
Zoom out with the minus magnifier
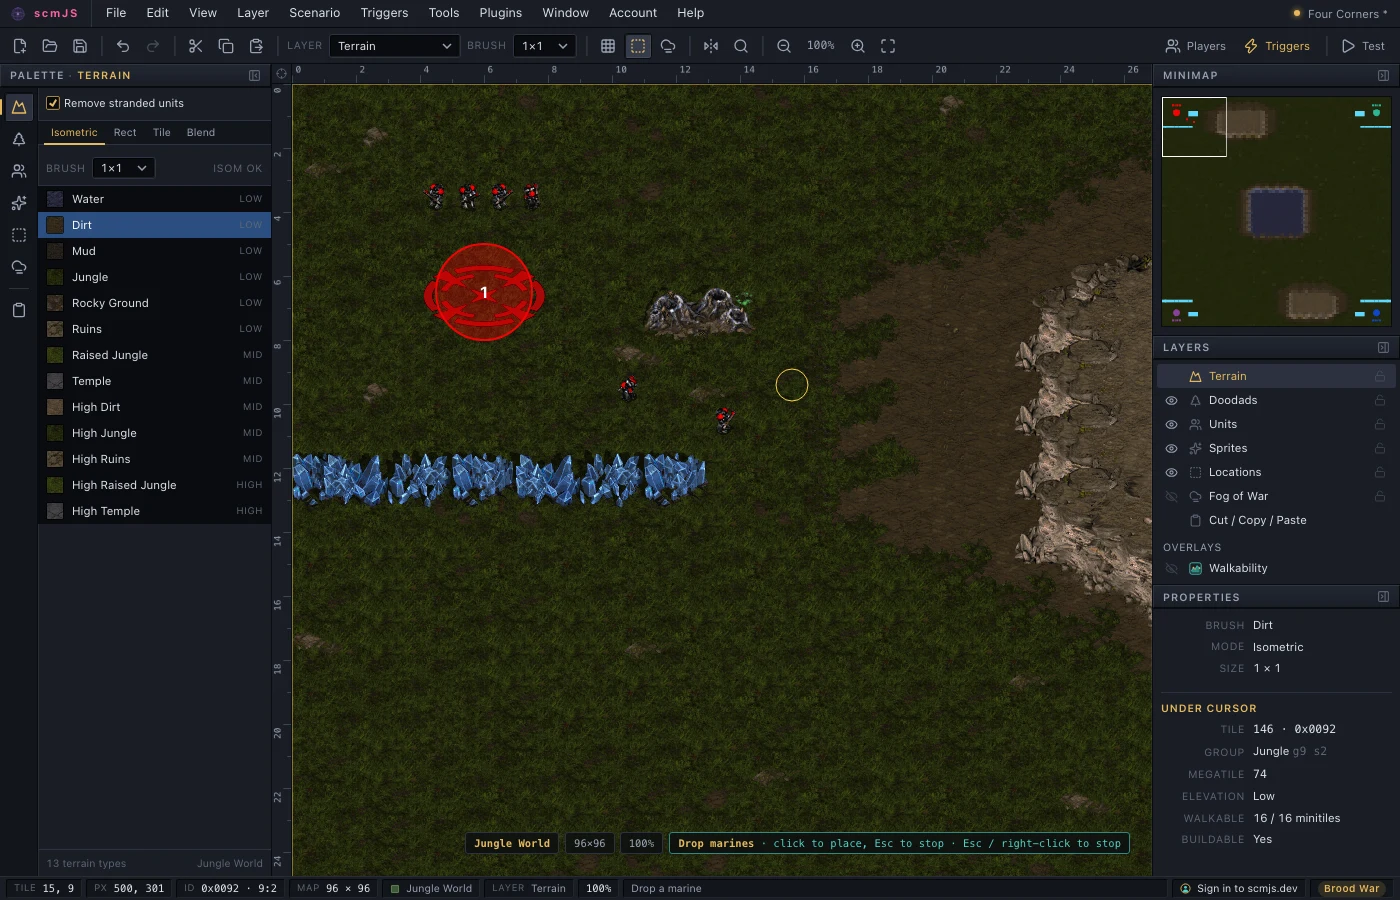pos(784,46)
